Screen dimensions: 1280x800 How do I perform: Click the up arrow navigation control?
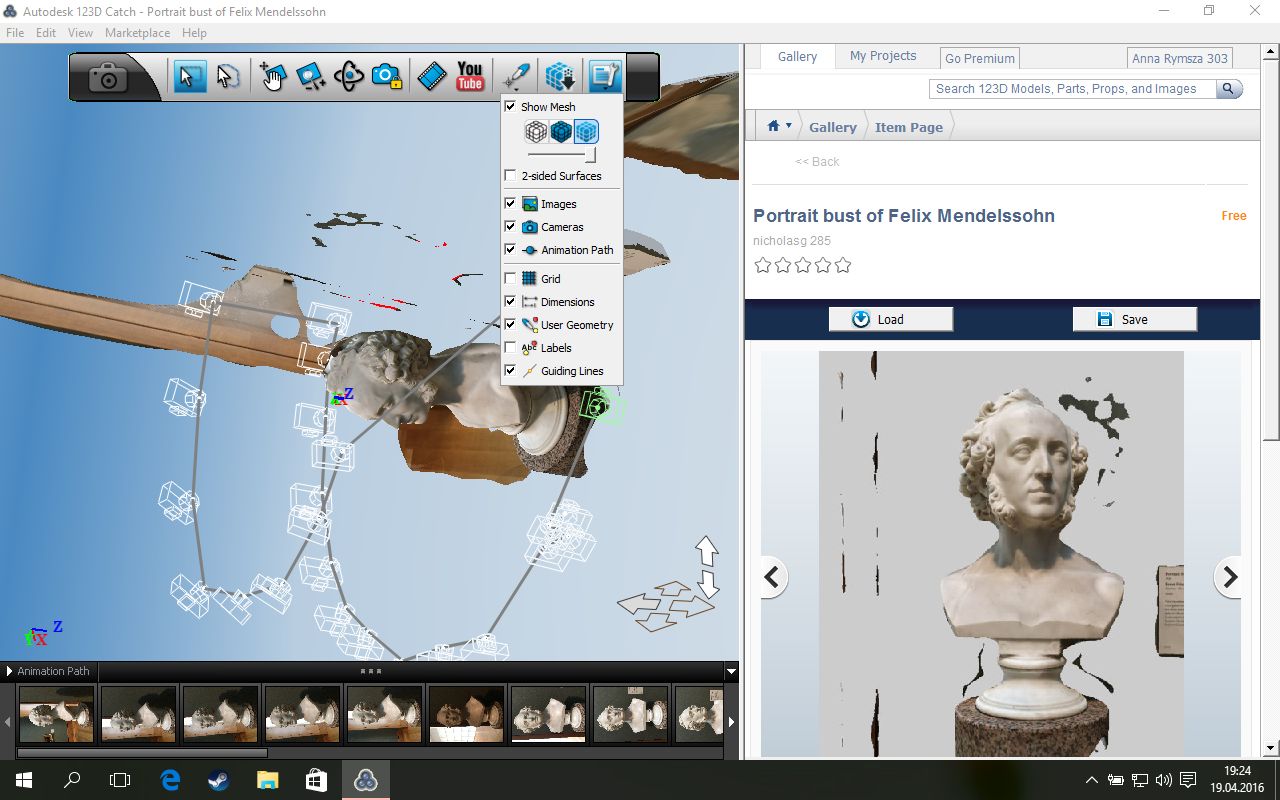[x=707, y=550]
